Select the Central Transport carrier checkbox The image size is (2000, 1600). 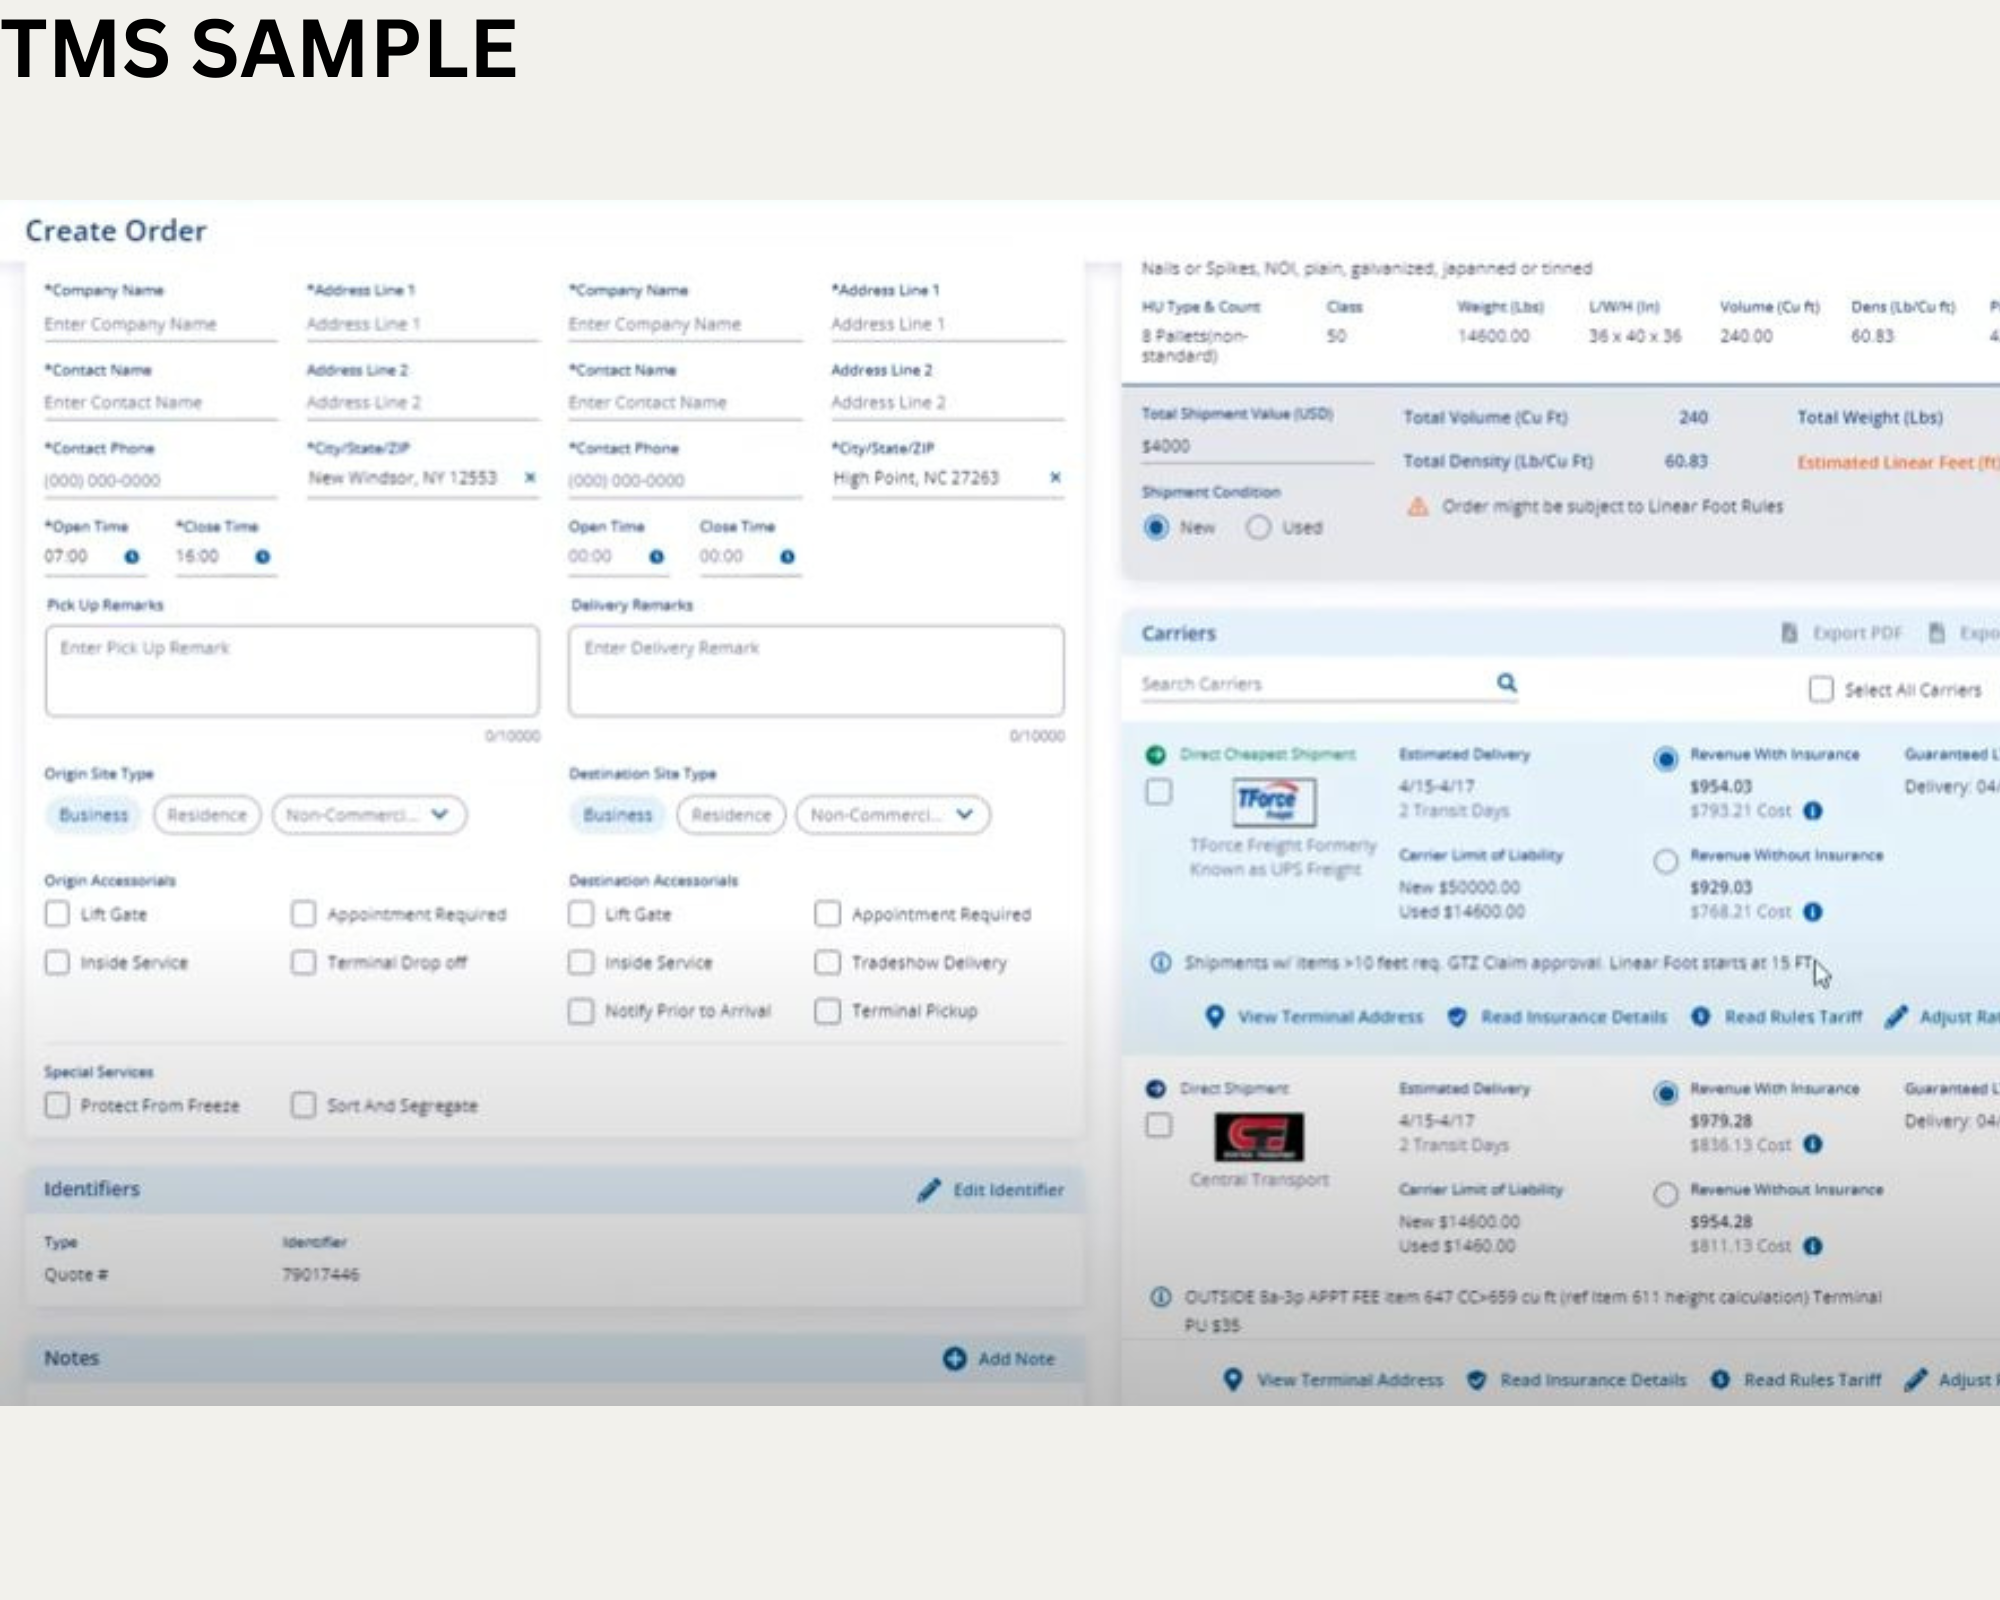pos(1158,1126)
